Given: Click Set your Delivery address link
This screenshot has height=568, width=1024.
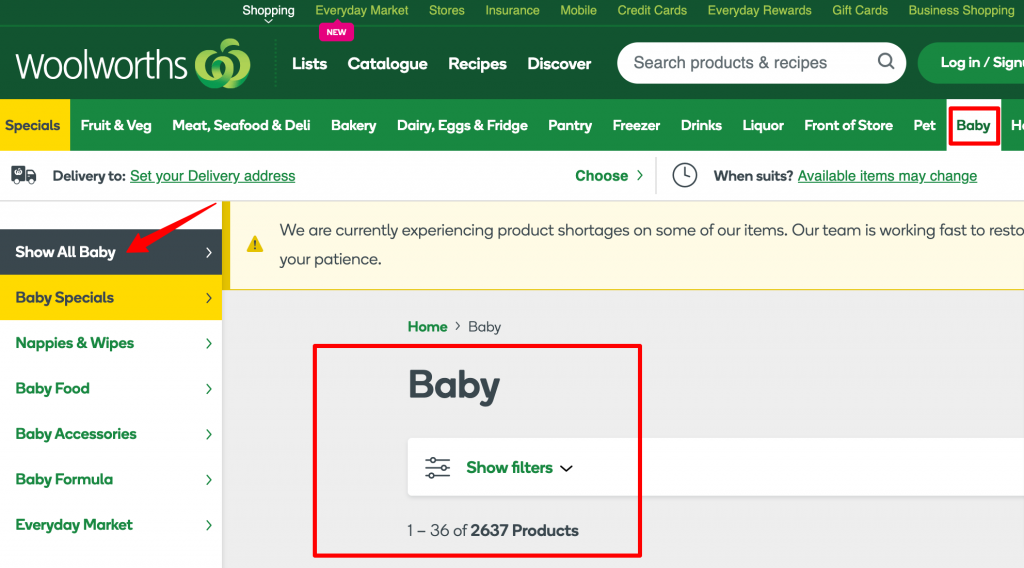Looking at the screenshot, I should pos(212,176).
